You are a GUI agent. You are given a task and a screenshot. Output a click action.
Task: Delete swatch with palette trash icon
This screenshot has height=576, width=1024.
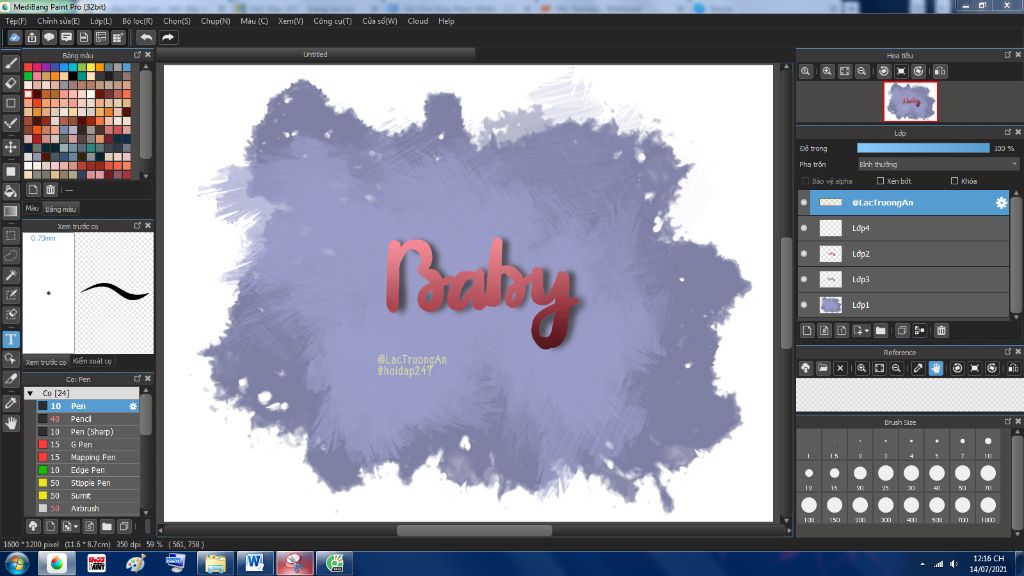click(50, 190)
